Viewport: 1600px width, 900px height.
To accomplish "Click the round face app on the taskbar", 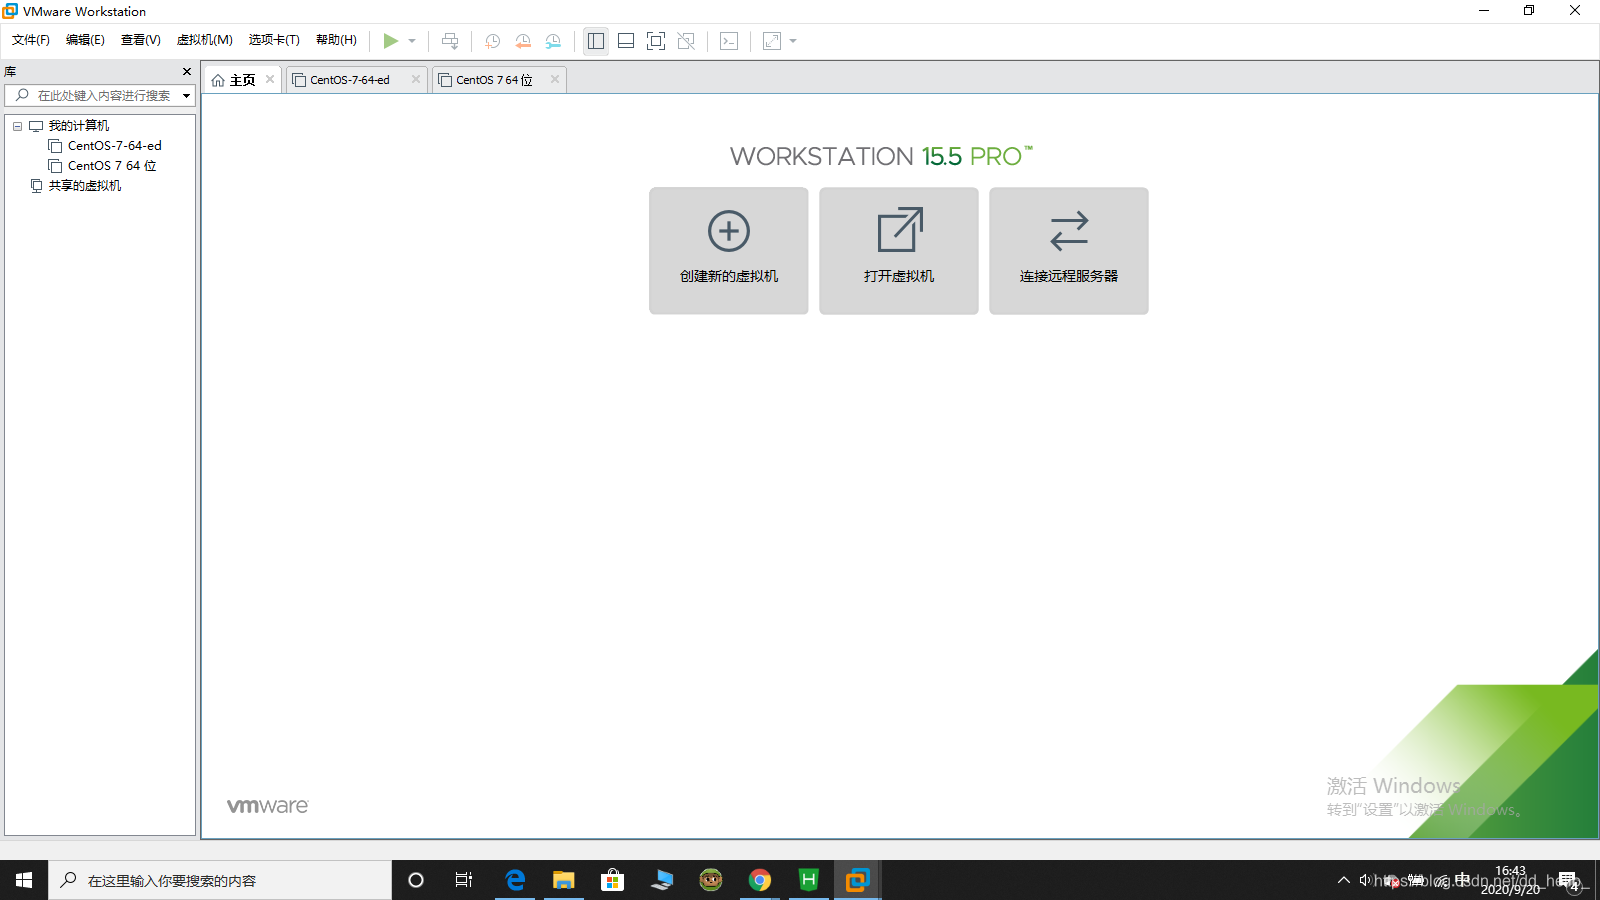I will click(x=711, y=880).
